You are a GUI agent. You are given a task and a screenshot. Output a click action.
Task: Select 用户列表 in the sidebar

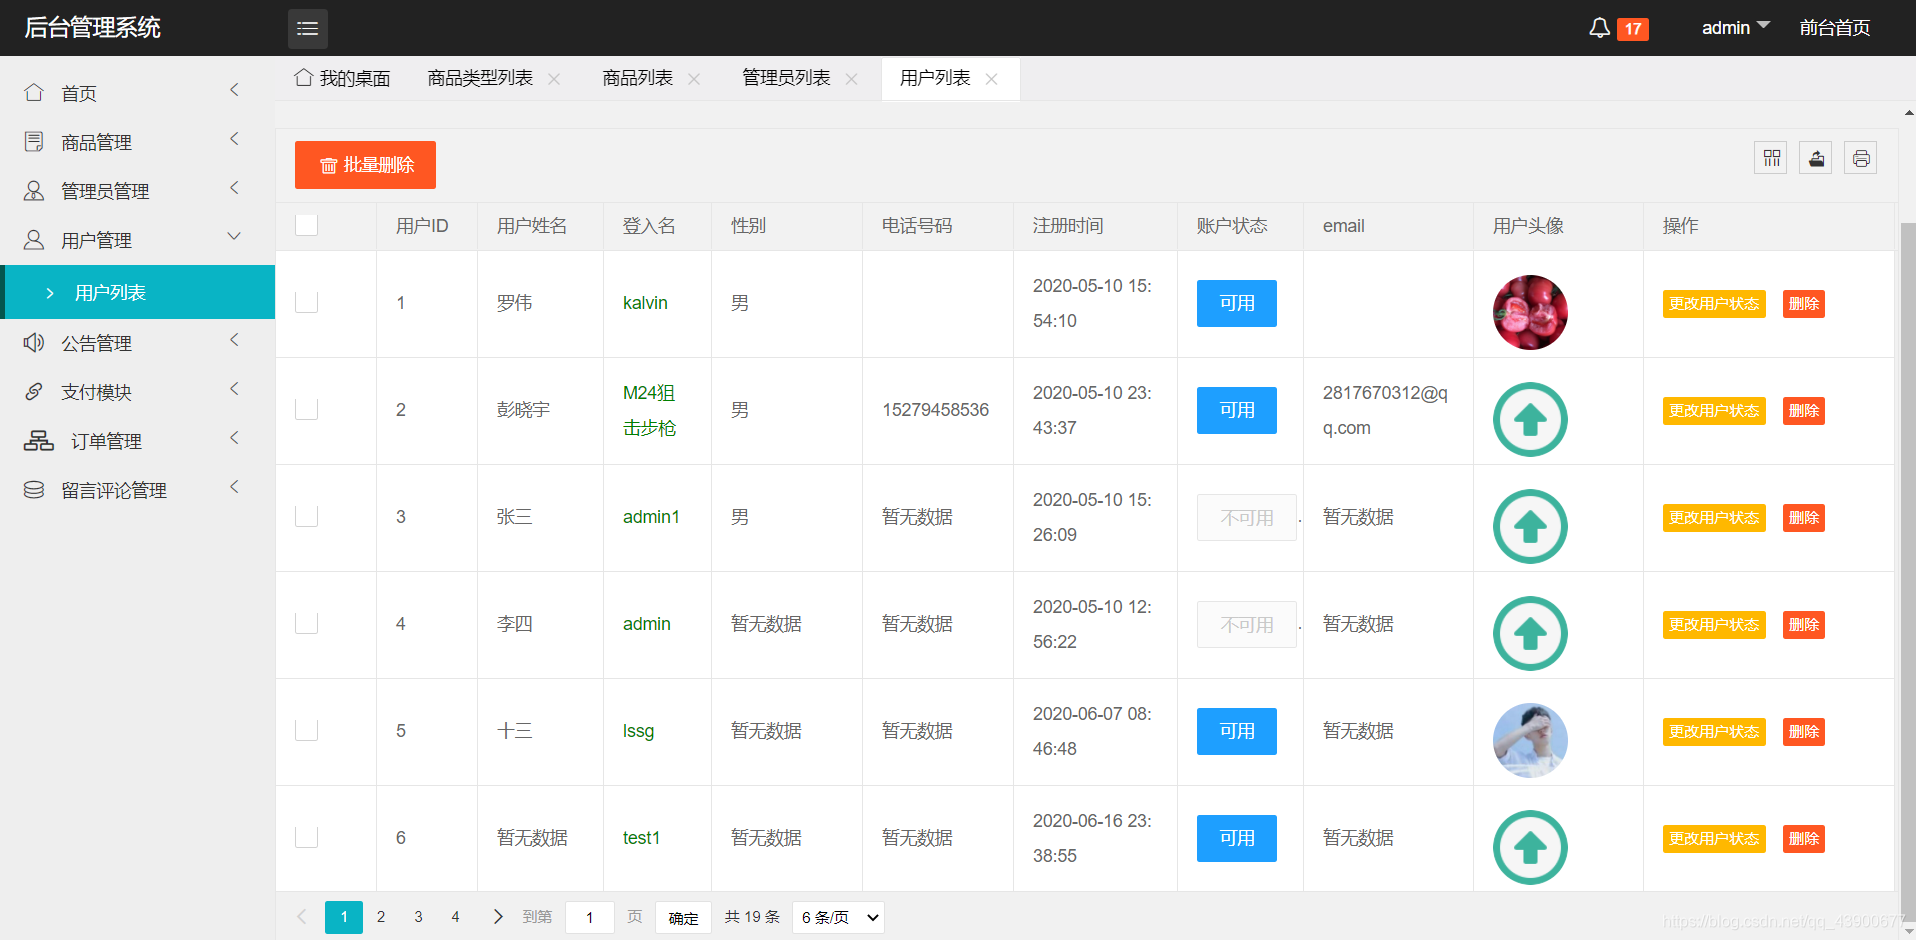point(138,292)
